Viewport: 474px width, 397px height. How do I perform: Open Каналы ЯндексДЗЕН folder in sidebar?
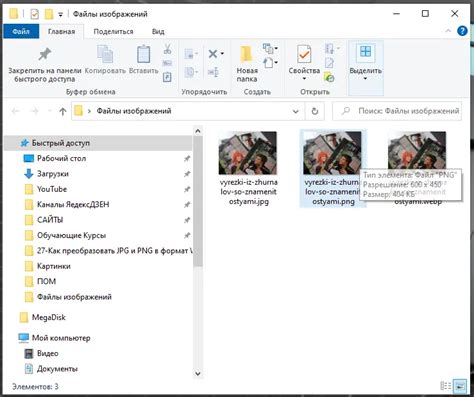click(x=98, y=204)
